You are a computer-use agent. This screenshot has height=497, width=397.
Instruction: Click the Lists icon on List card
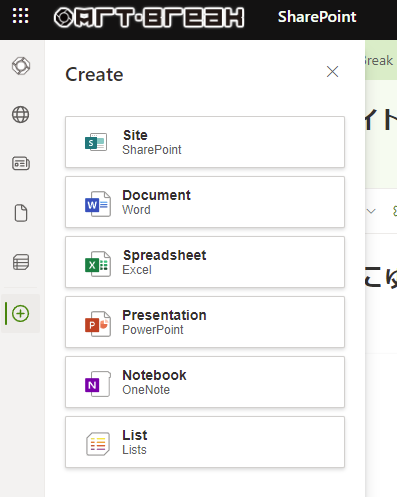tap(98, 444)
